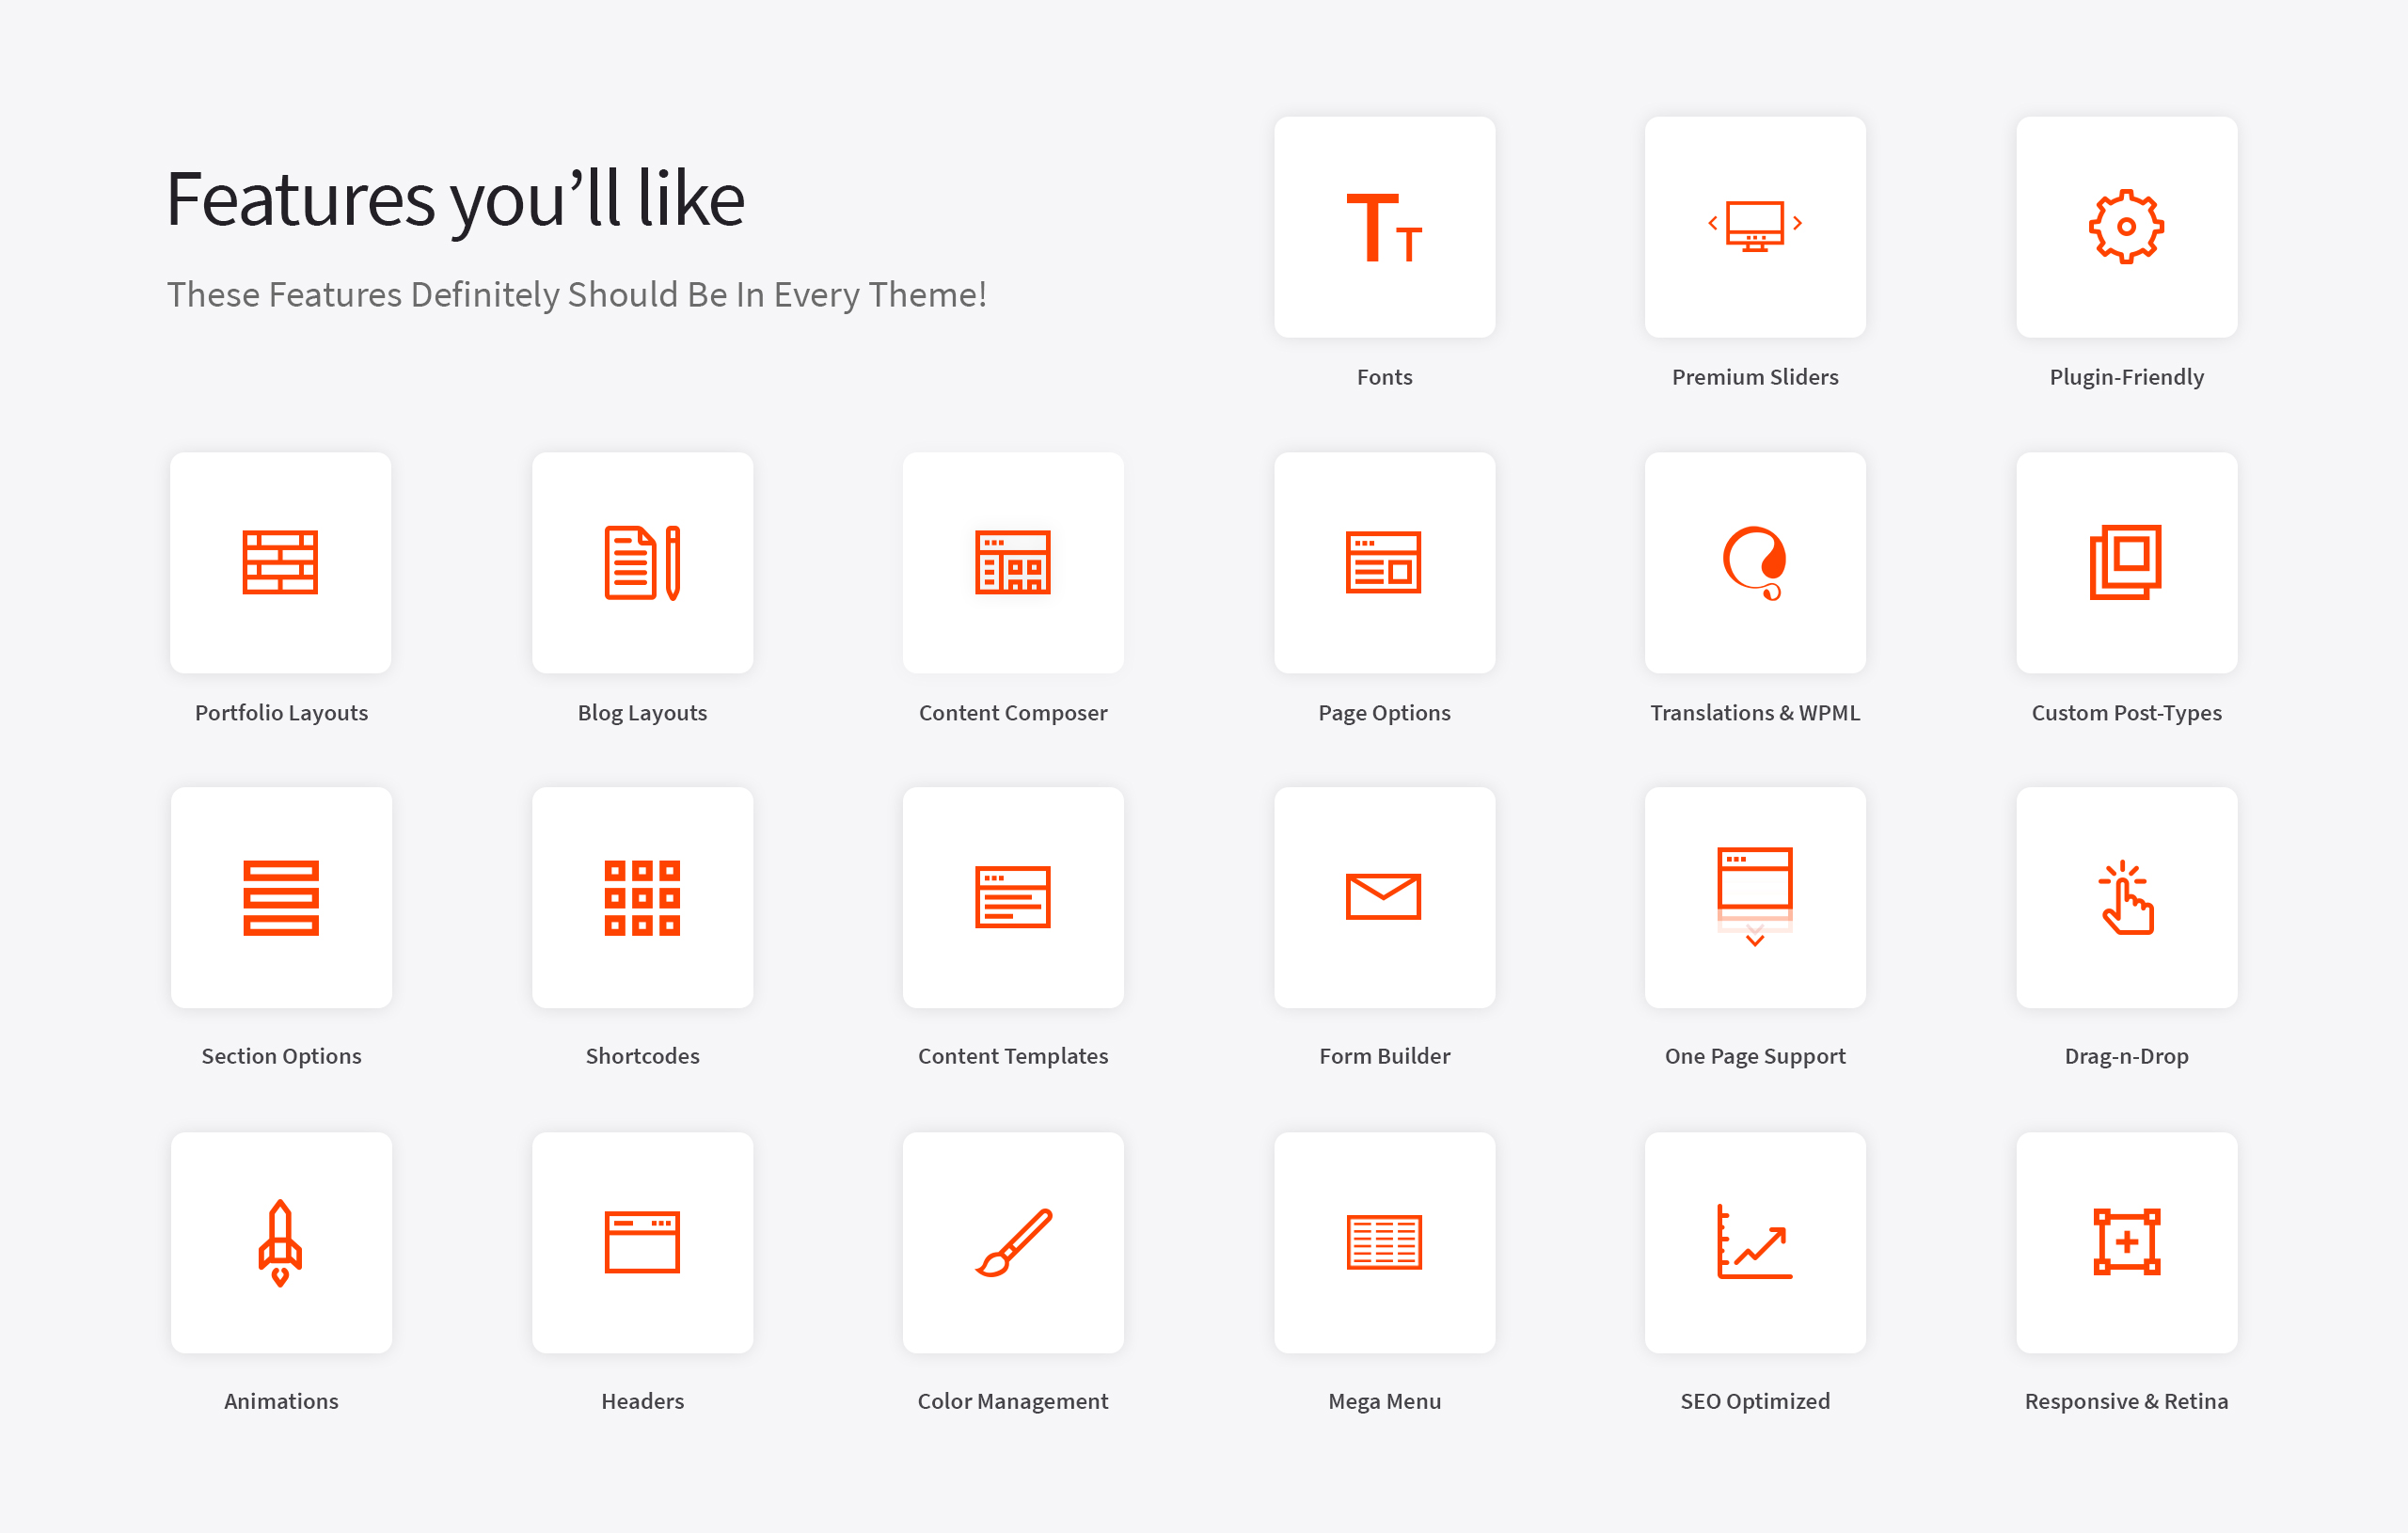The height and width of the screenshot is (1533, 2408).
Task: Click the Fonts typography icon
Action: (1384, 227)
